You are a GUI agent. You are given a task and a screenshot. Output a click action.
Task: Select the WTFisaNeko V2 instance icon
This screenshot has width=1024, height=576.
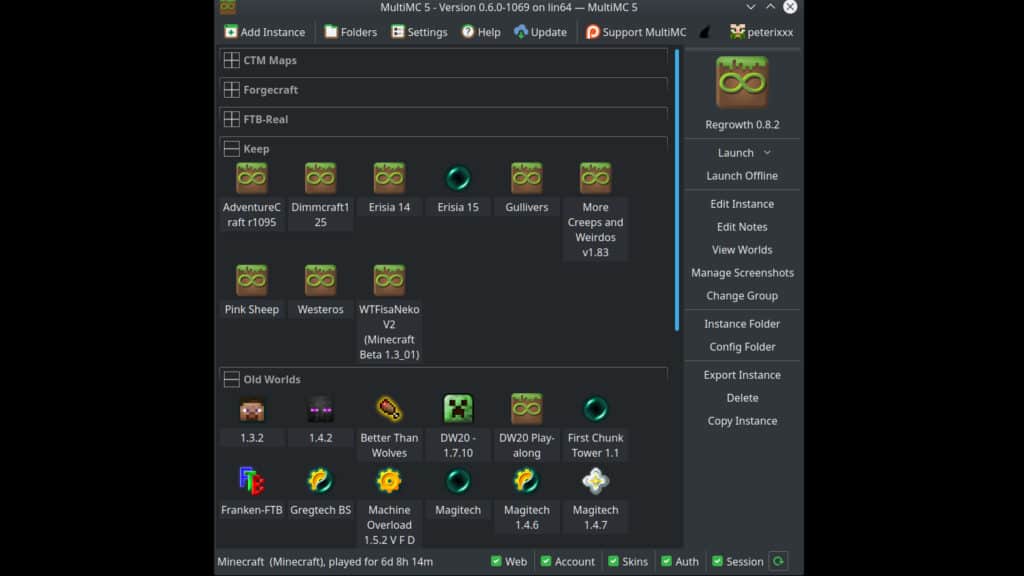click(x=389, y=280)
